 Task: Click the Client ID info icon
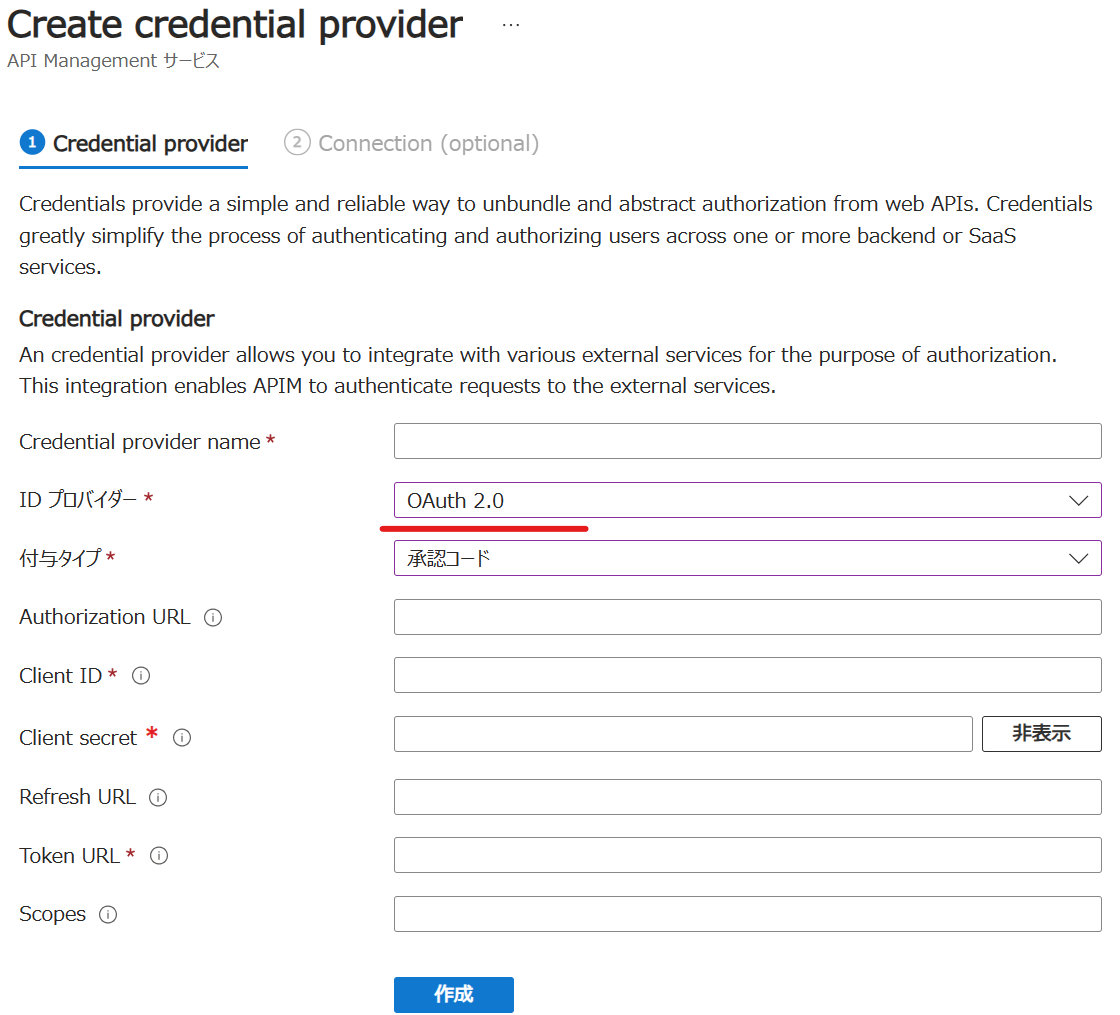[x=141, y=676]
